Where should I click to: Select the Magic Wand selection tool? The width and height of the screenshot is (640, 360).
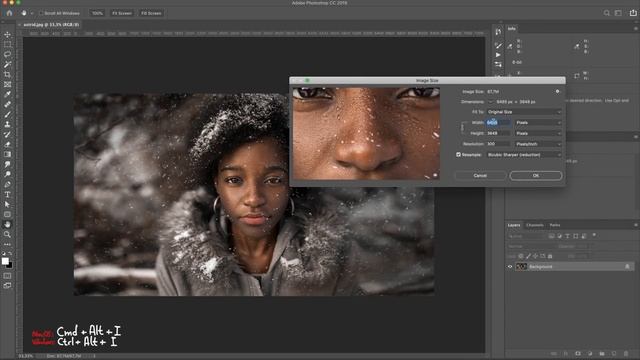[x=7, y=64]
